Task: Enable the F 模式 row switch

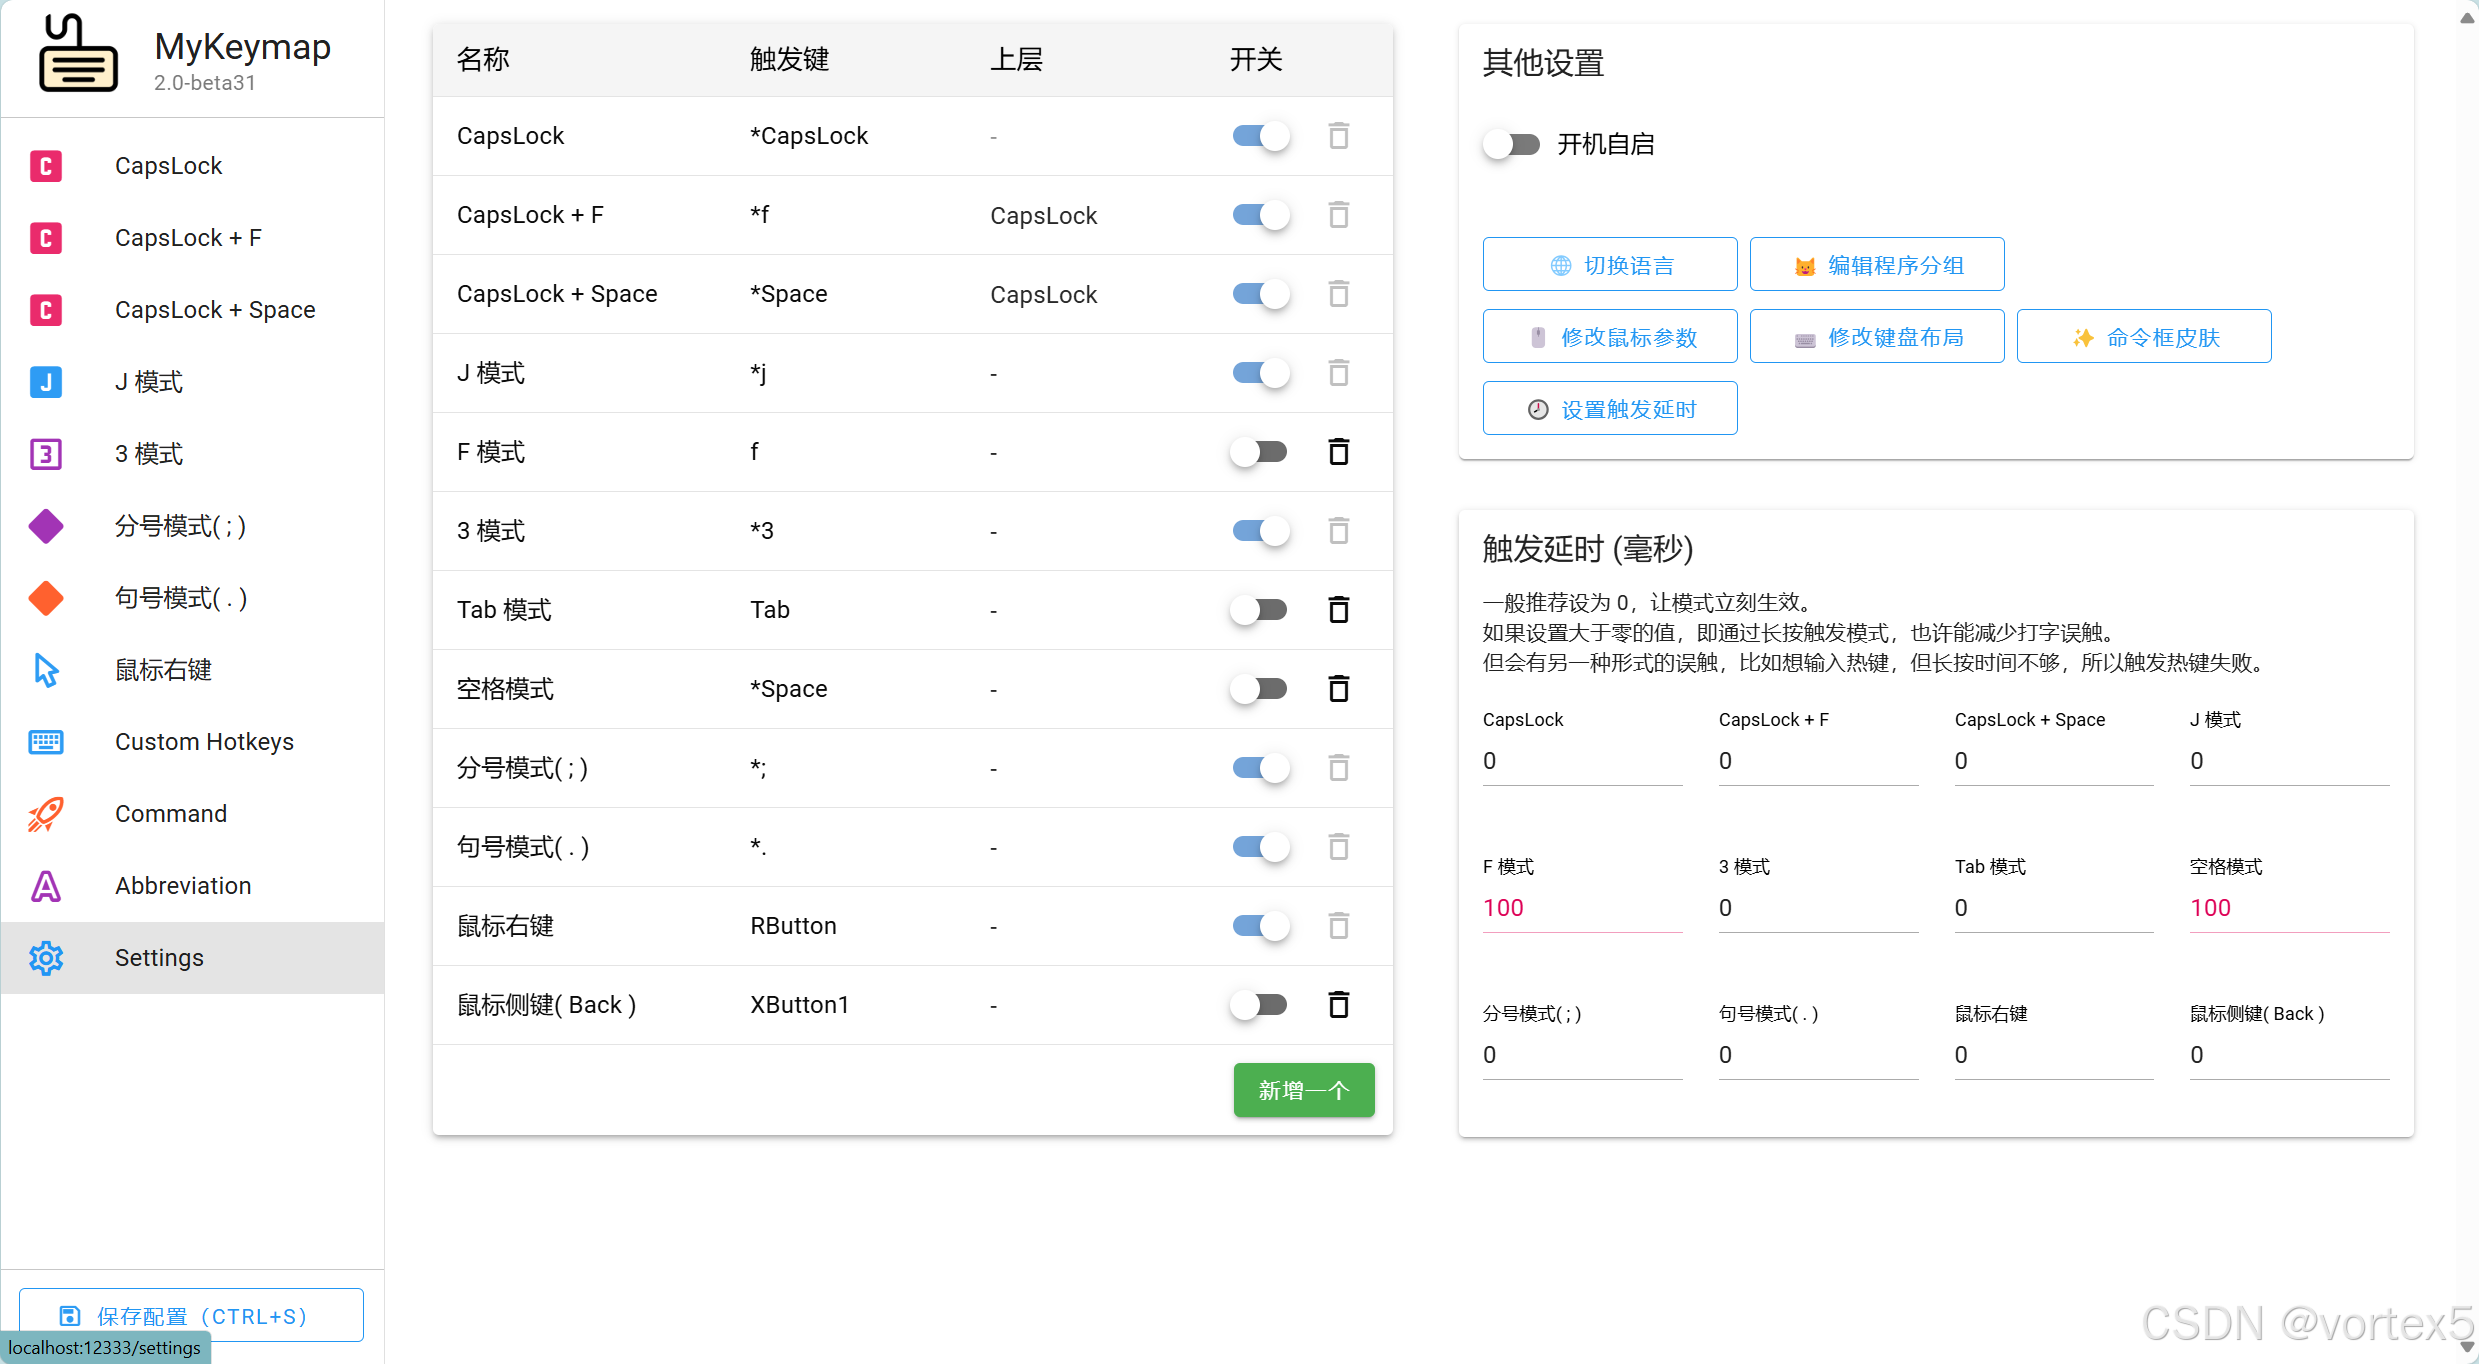Action: [x=1259, y=452]
